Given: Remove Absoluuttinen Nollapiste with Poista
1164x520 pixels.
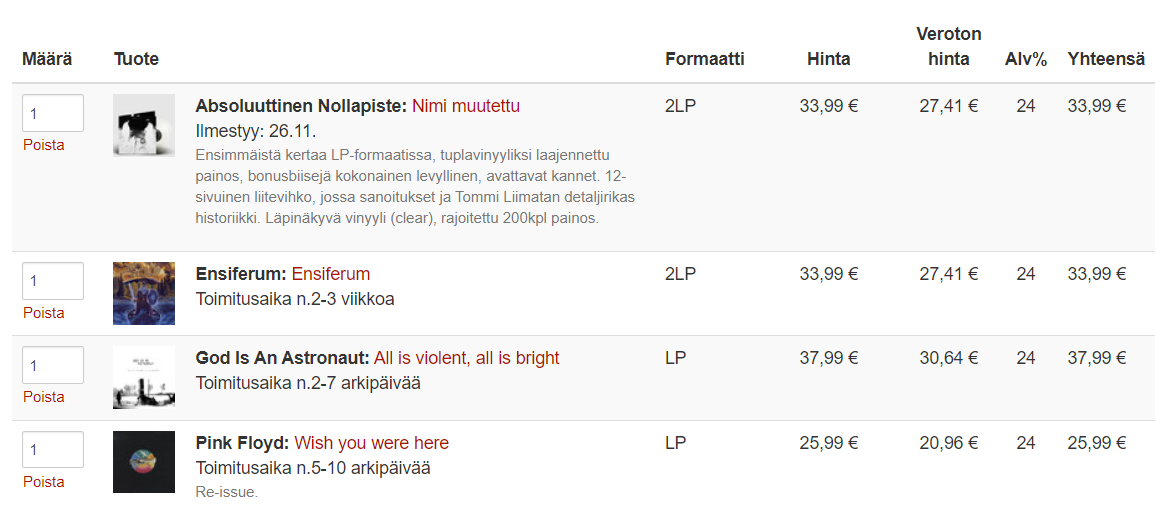Looking at the screenshot, I should tap(44, 145).
